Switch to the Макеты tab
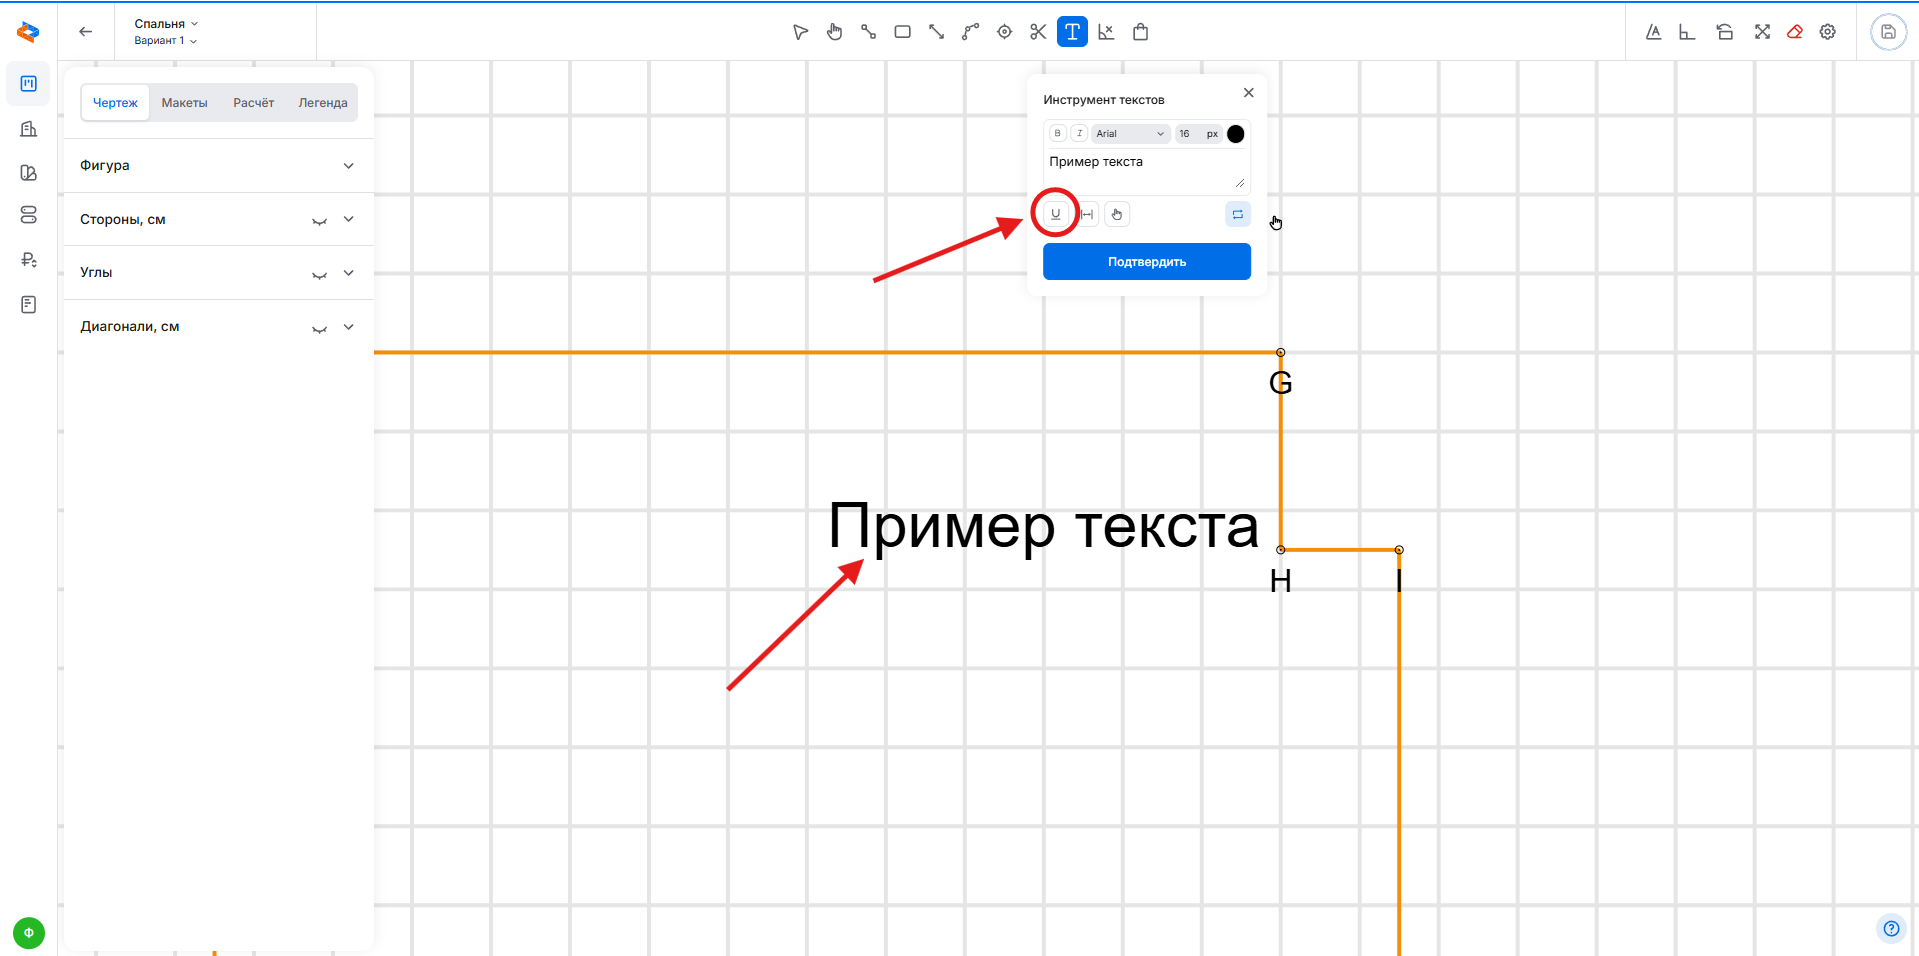Viewport: 1919px width, 956px height. tap(184, 103)
